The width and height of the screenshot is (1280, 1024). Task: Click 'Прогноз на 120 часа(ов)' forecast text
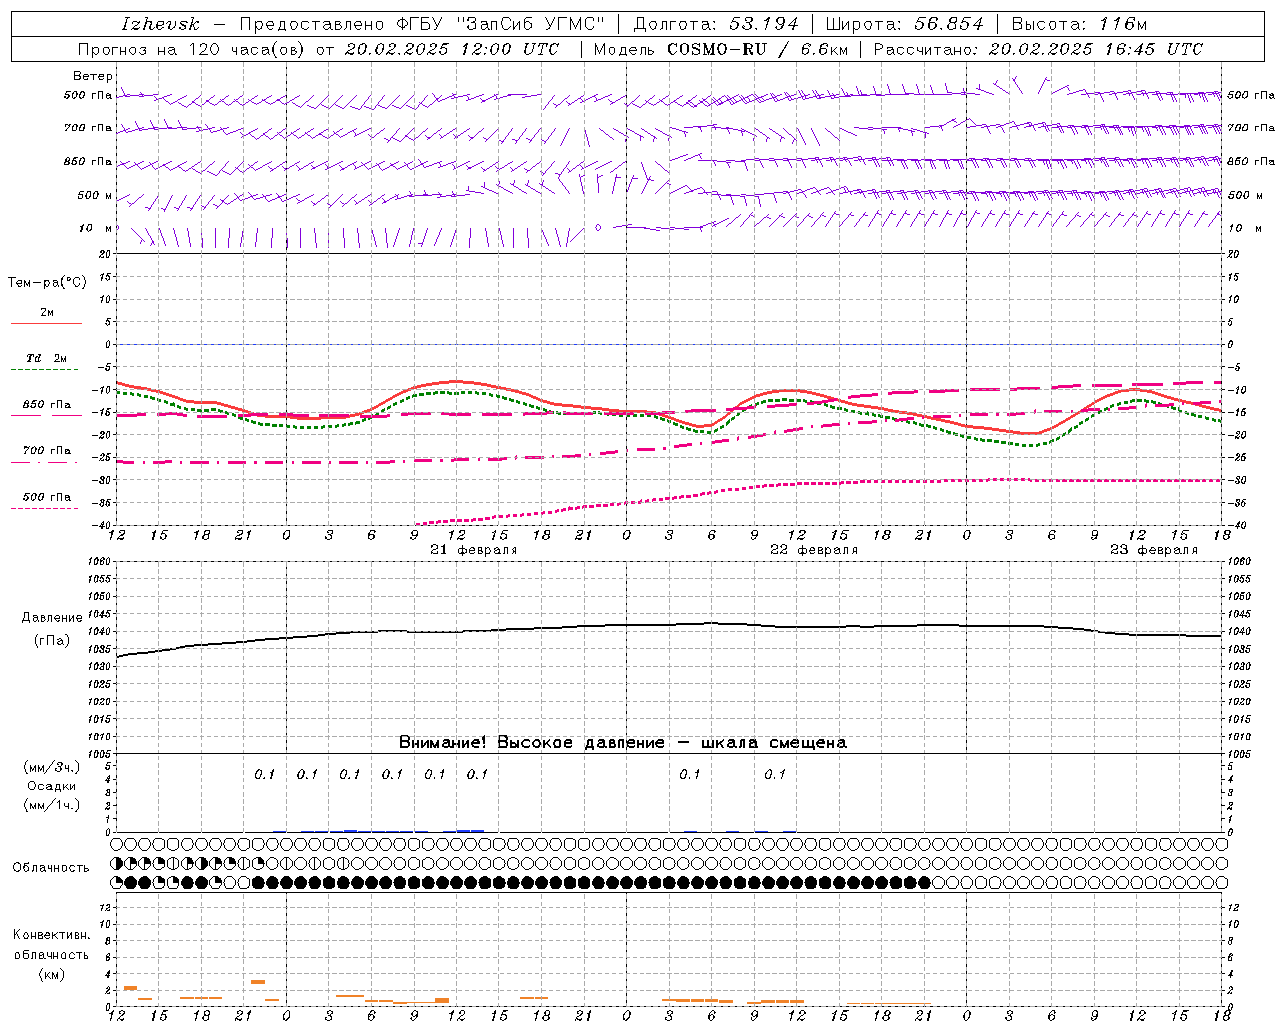click(x=192, y=49)
